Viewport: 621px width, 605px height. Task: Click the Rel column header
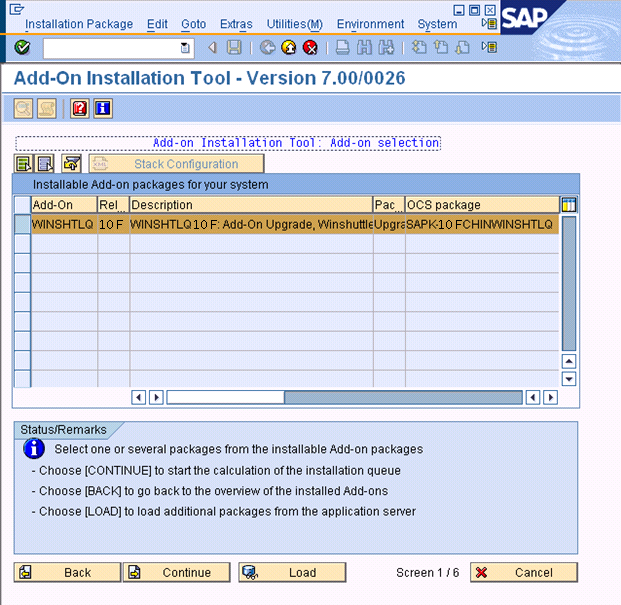tap(113, 205)
